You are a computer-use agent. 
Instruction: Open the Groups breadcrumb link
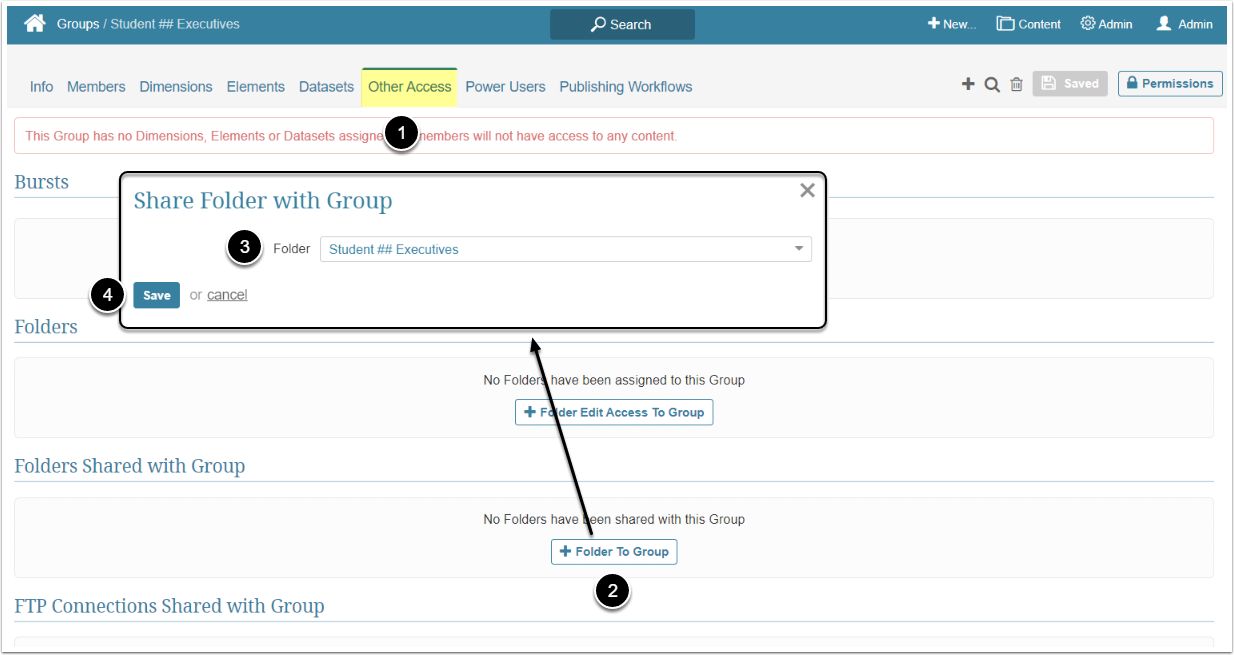click(78, 24)
